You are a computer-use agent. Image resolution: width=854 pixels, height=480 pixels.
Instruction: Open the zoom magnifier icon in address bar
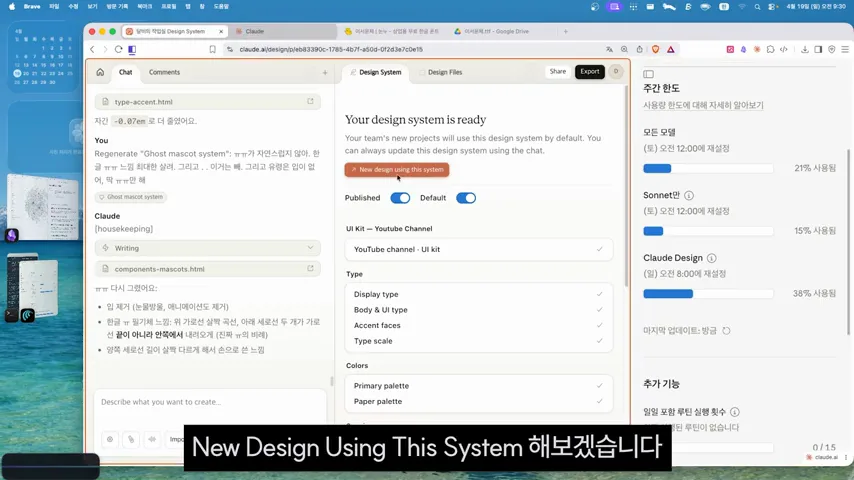click(624, 49)
